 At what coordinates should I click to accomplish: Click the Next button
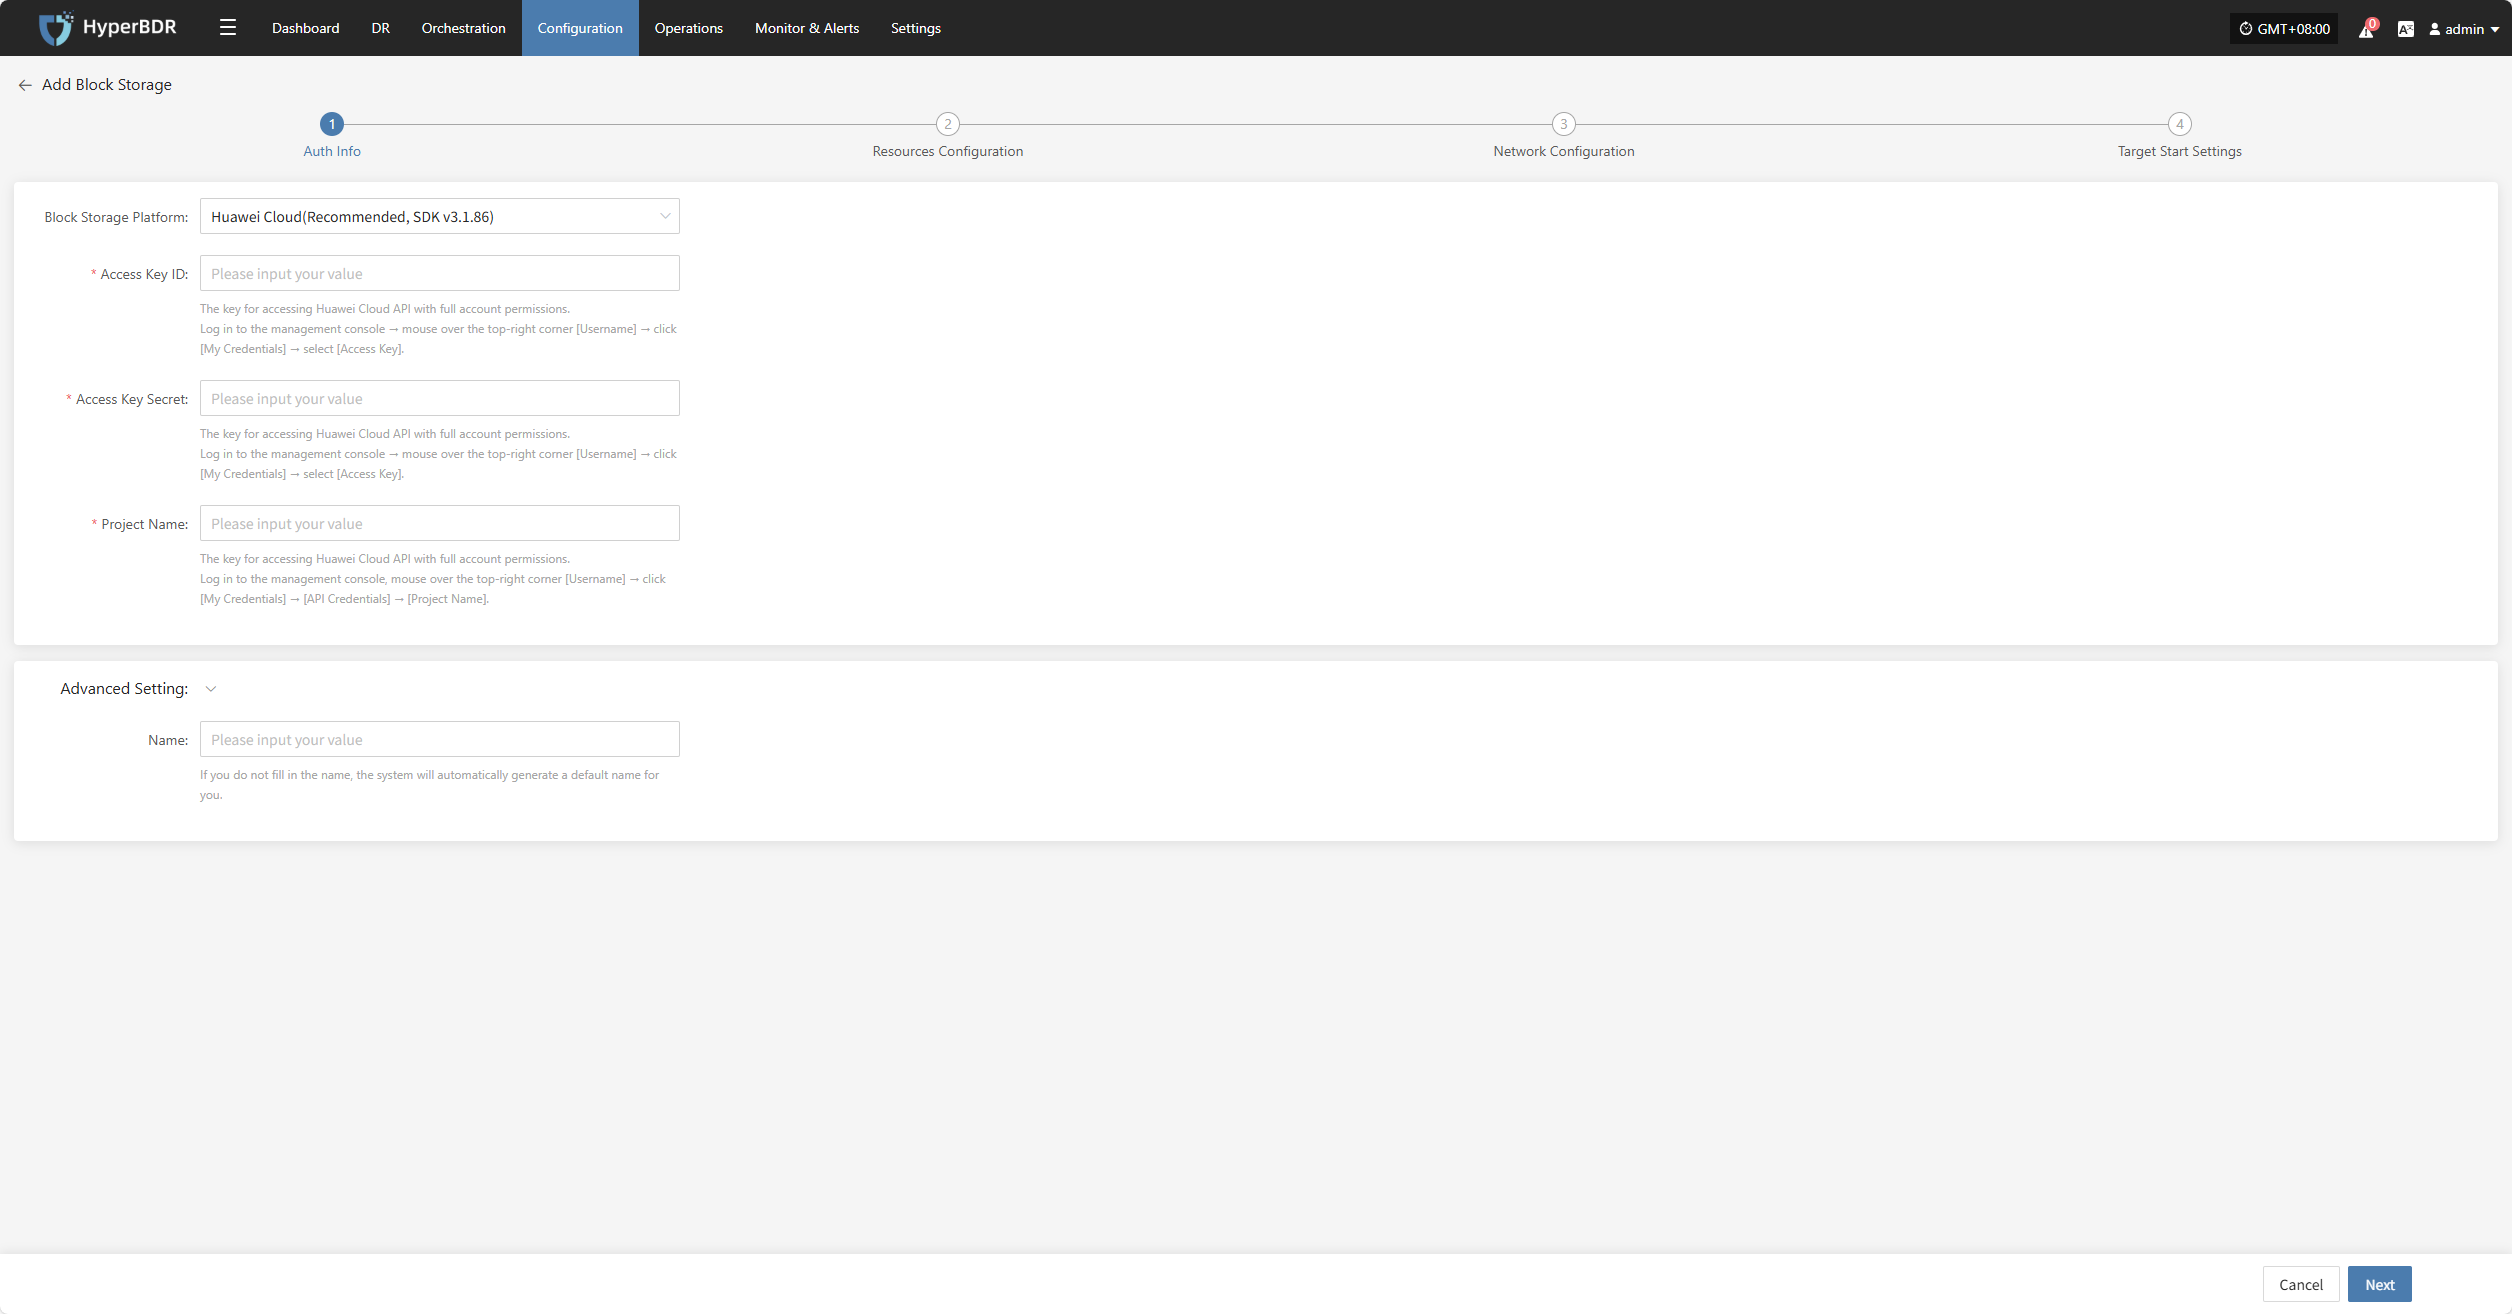[2380, 1284]
